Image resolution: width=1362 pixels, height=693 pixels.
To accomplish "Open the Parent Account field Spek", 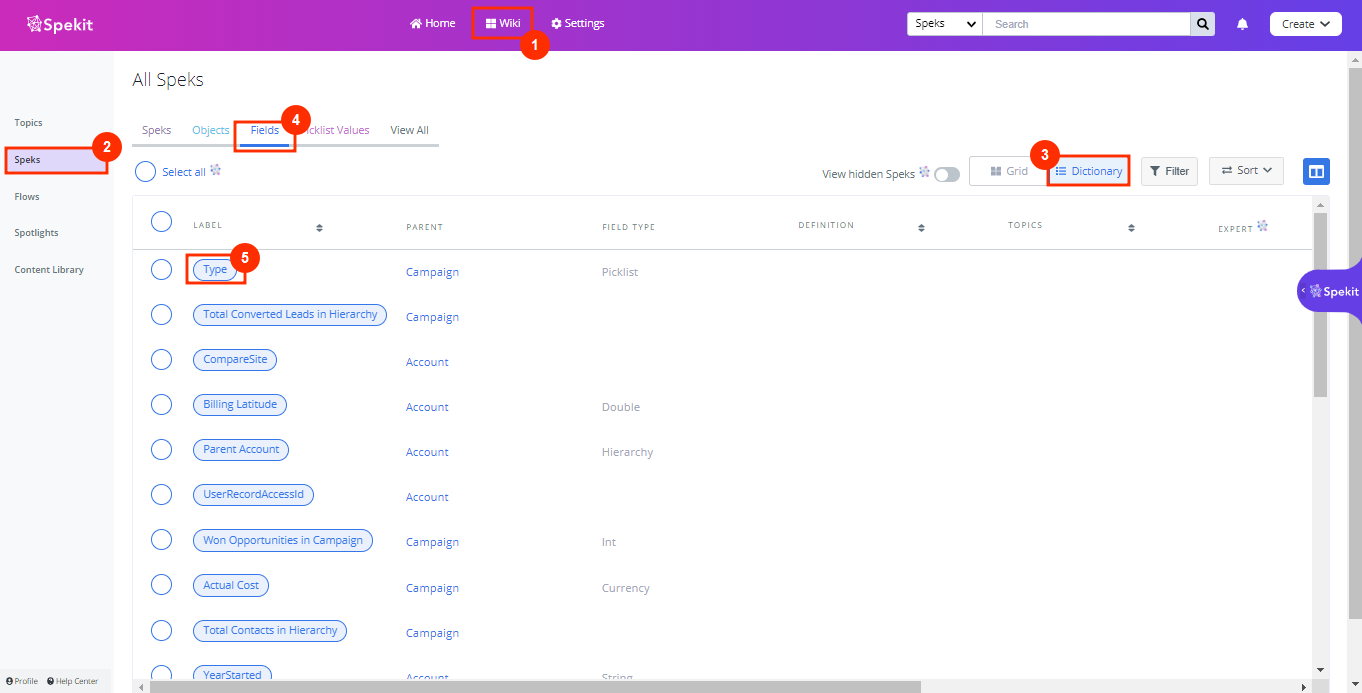I will tap(241, 450).
